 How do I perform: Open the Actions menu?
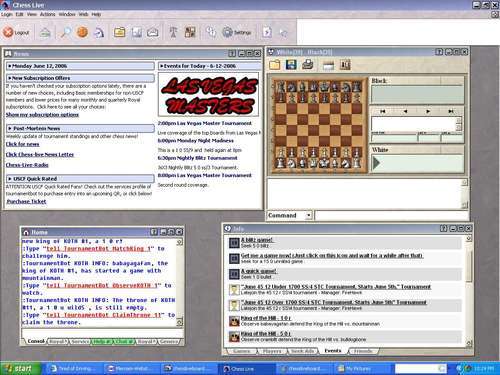[x=48, y=14]
